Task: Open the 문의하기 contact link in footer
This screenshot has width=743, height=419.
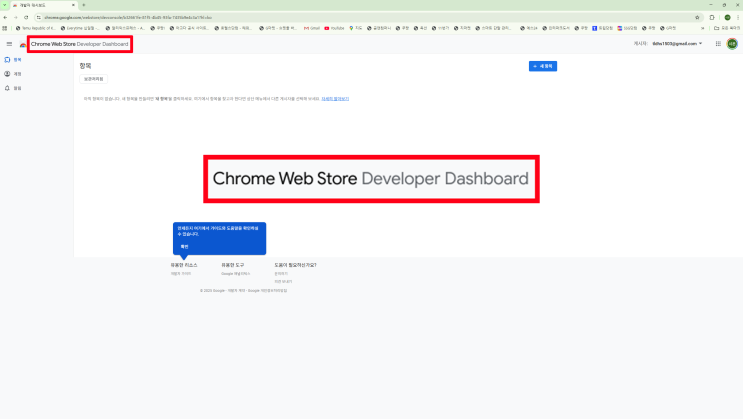Action: 281,273
